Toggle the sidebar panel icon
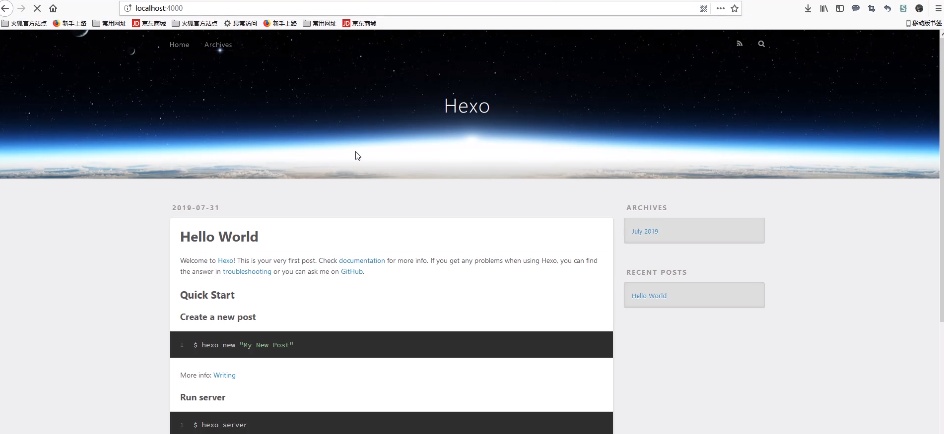The height and width of the screenshot is (434, 944). tap(840, 8)
